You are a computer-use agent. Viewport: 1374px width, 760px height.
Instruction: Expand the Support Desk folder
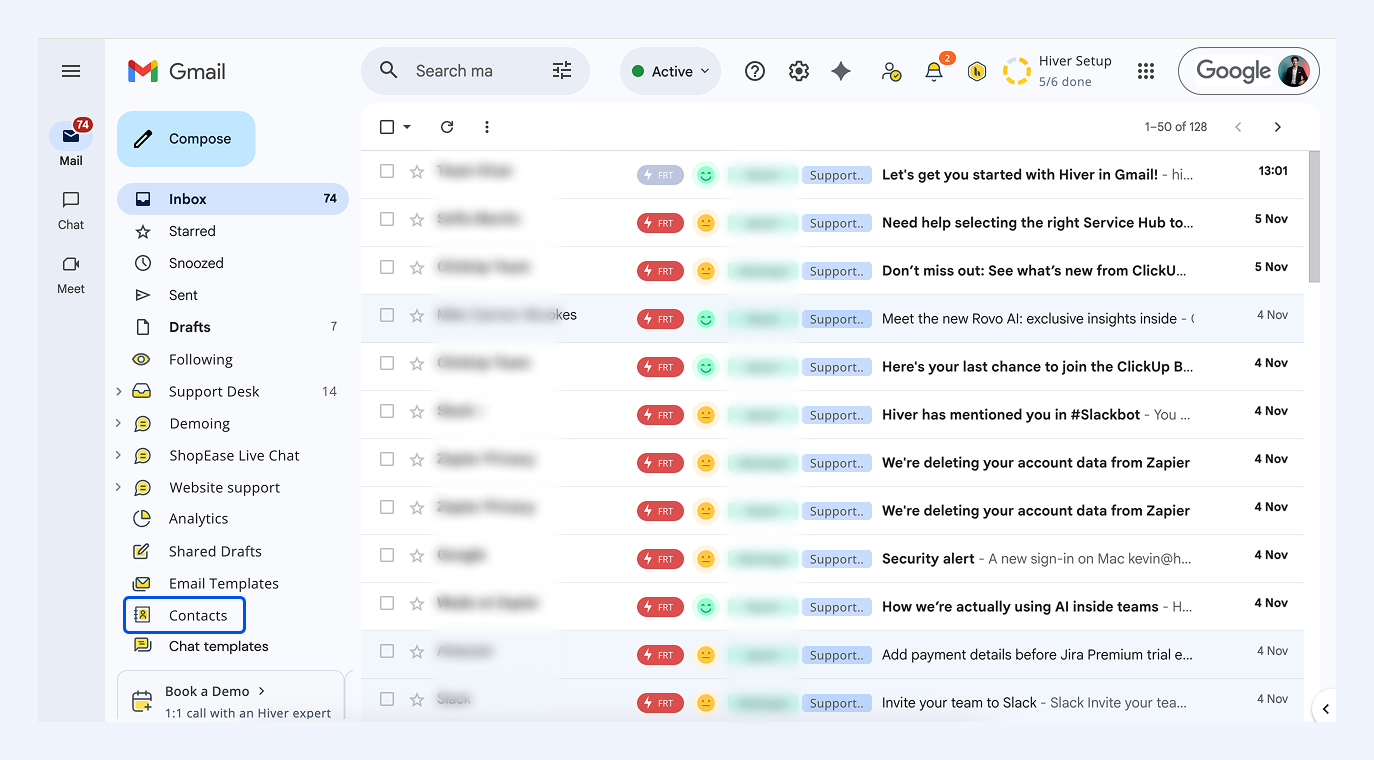118,391
